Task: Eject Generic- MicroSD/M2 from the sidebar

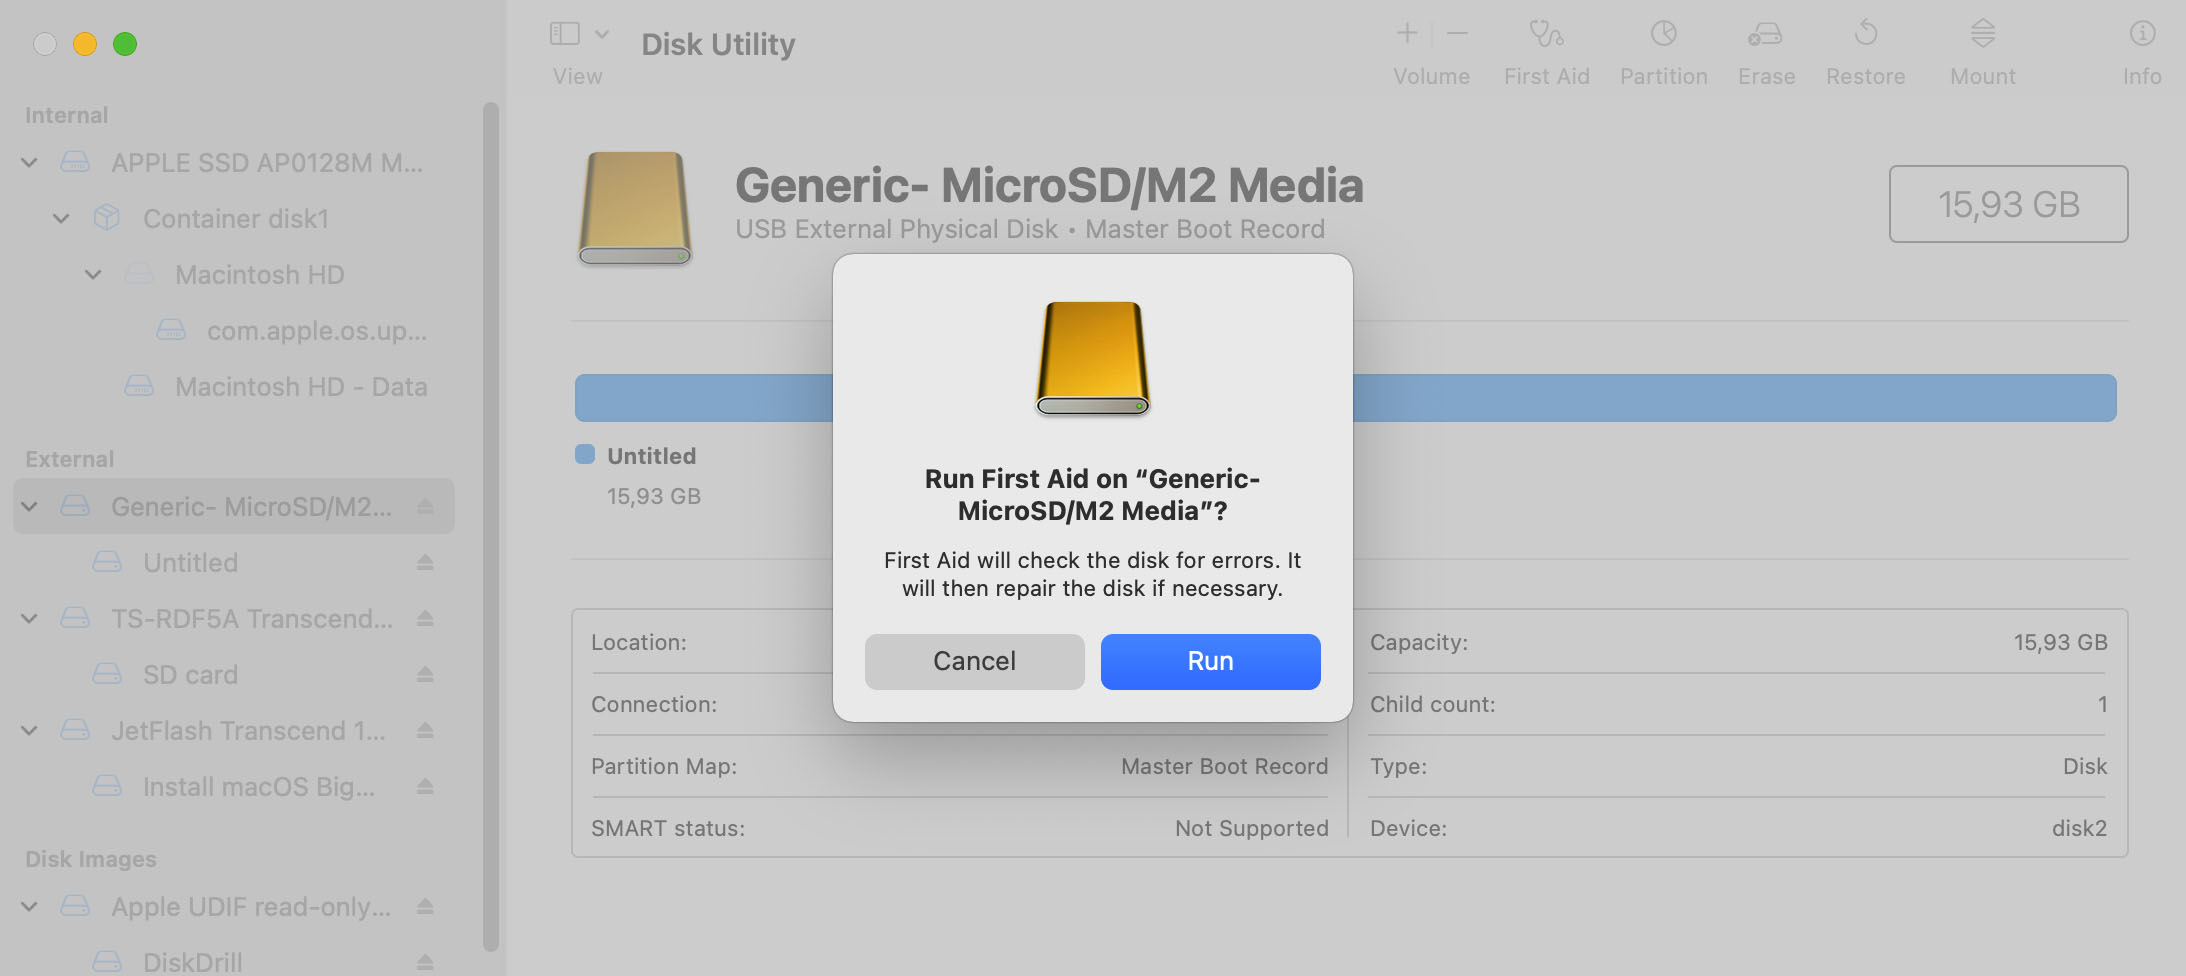Action: pos(425,506)
